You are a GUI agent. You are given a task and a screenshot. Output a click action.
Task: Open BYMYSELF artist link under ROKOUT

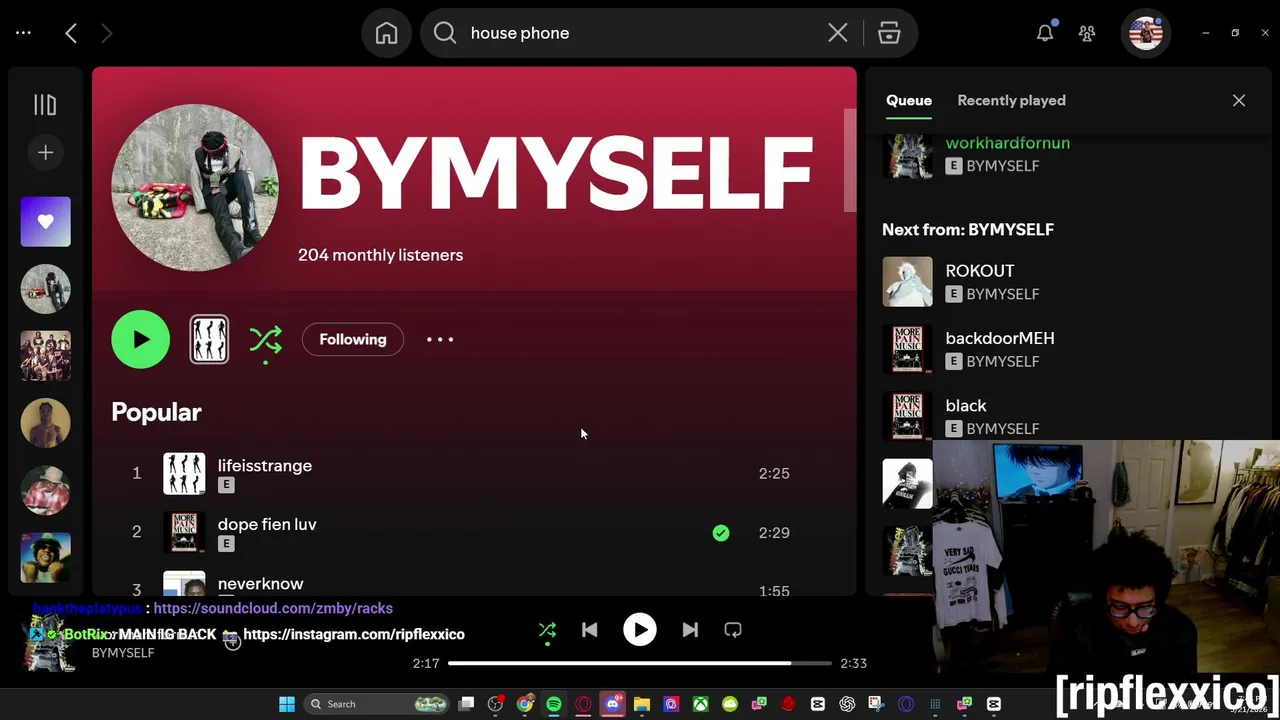pos(1002,294)
